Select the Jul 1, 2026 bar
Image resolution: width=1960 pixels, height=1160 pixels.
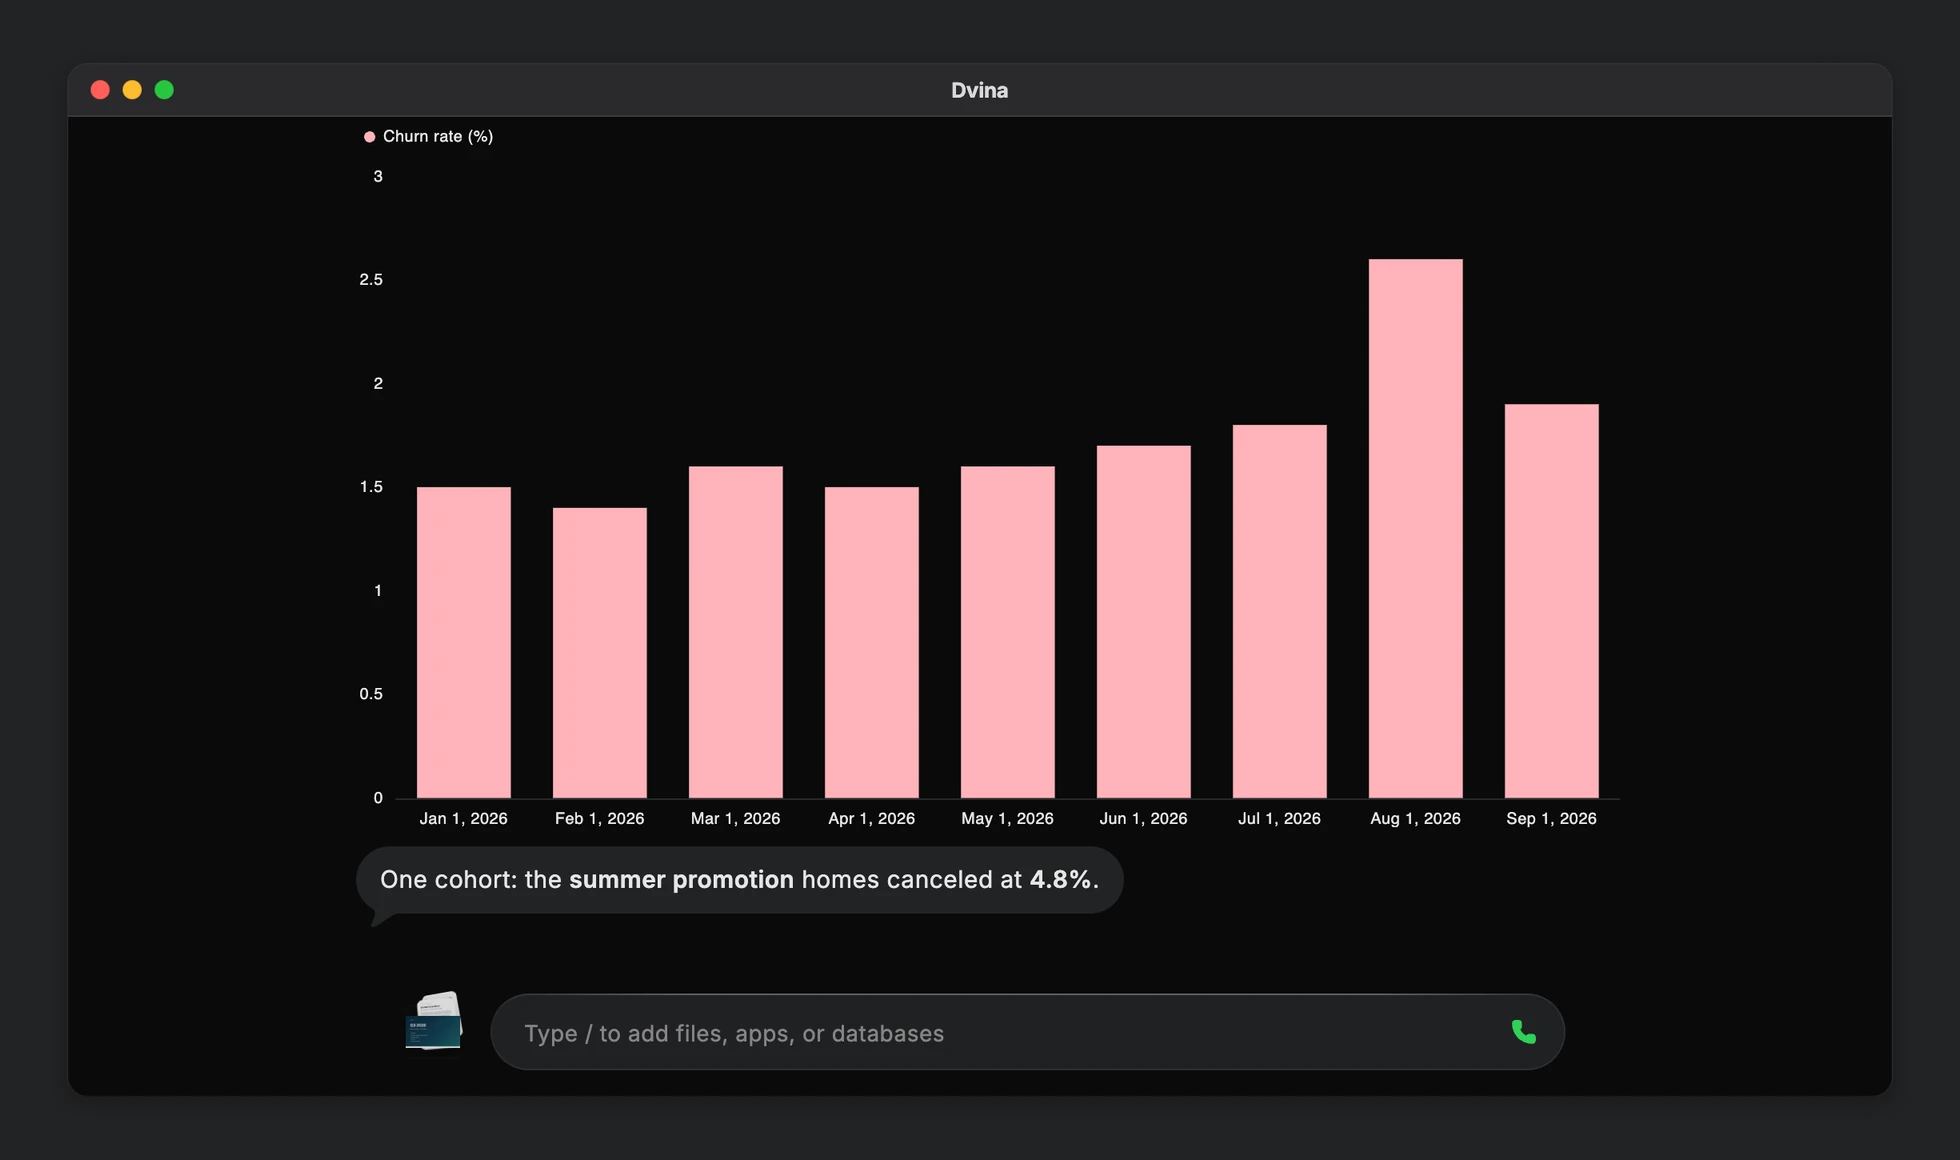pyautogui.click(x=1280, y=611)
